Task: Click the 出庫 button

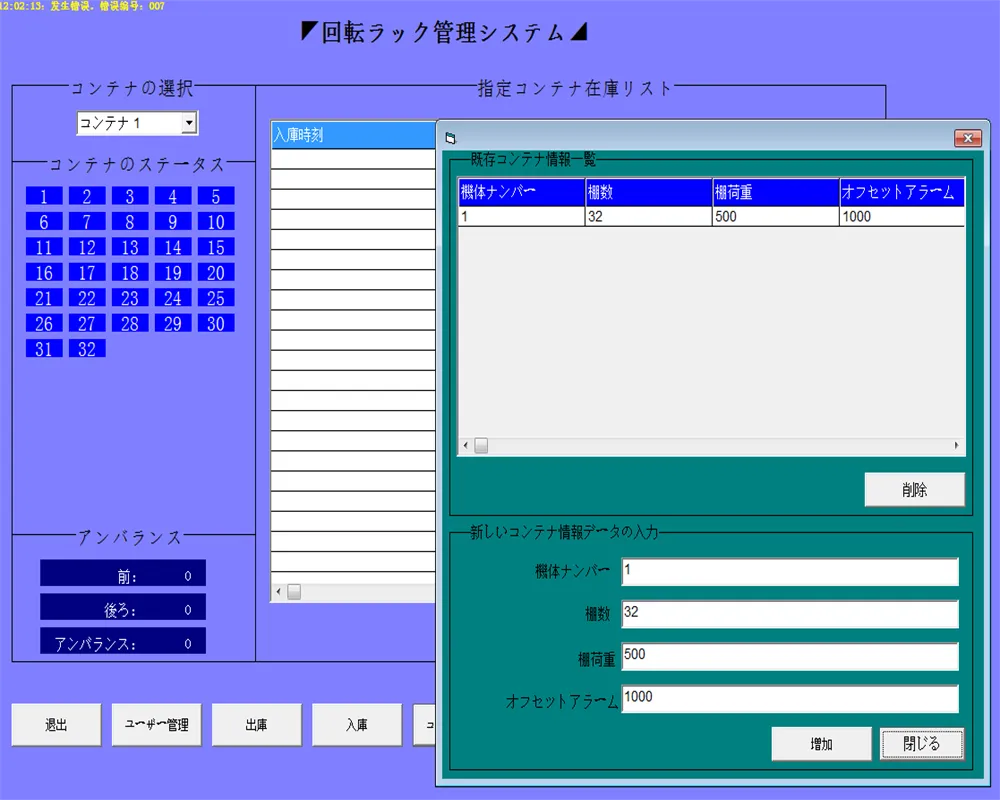Action: [x=256, y=725]
